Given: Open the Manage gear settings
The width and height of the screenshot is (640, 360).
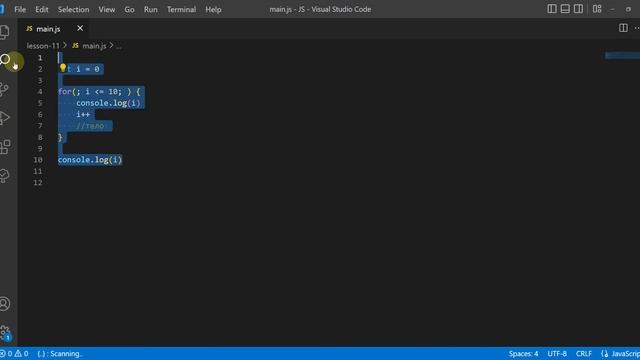Looking at the screenshot, I should tap(5, 333).
